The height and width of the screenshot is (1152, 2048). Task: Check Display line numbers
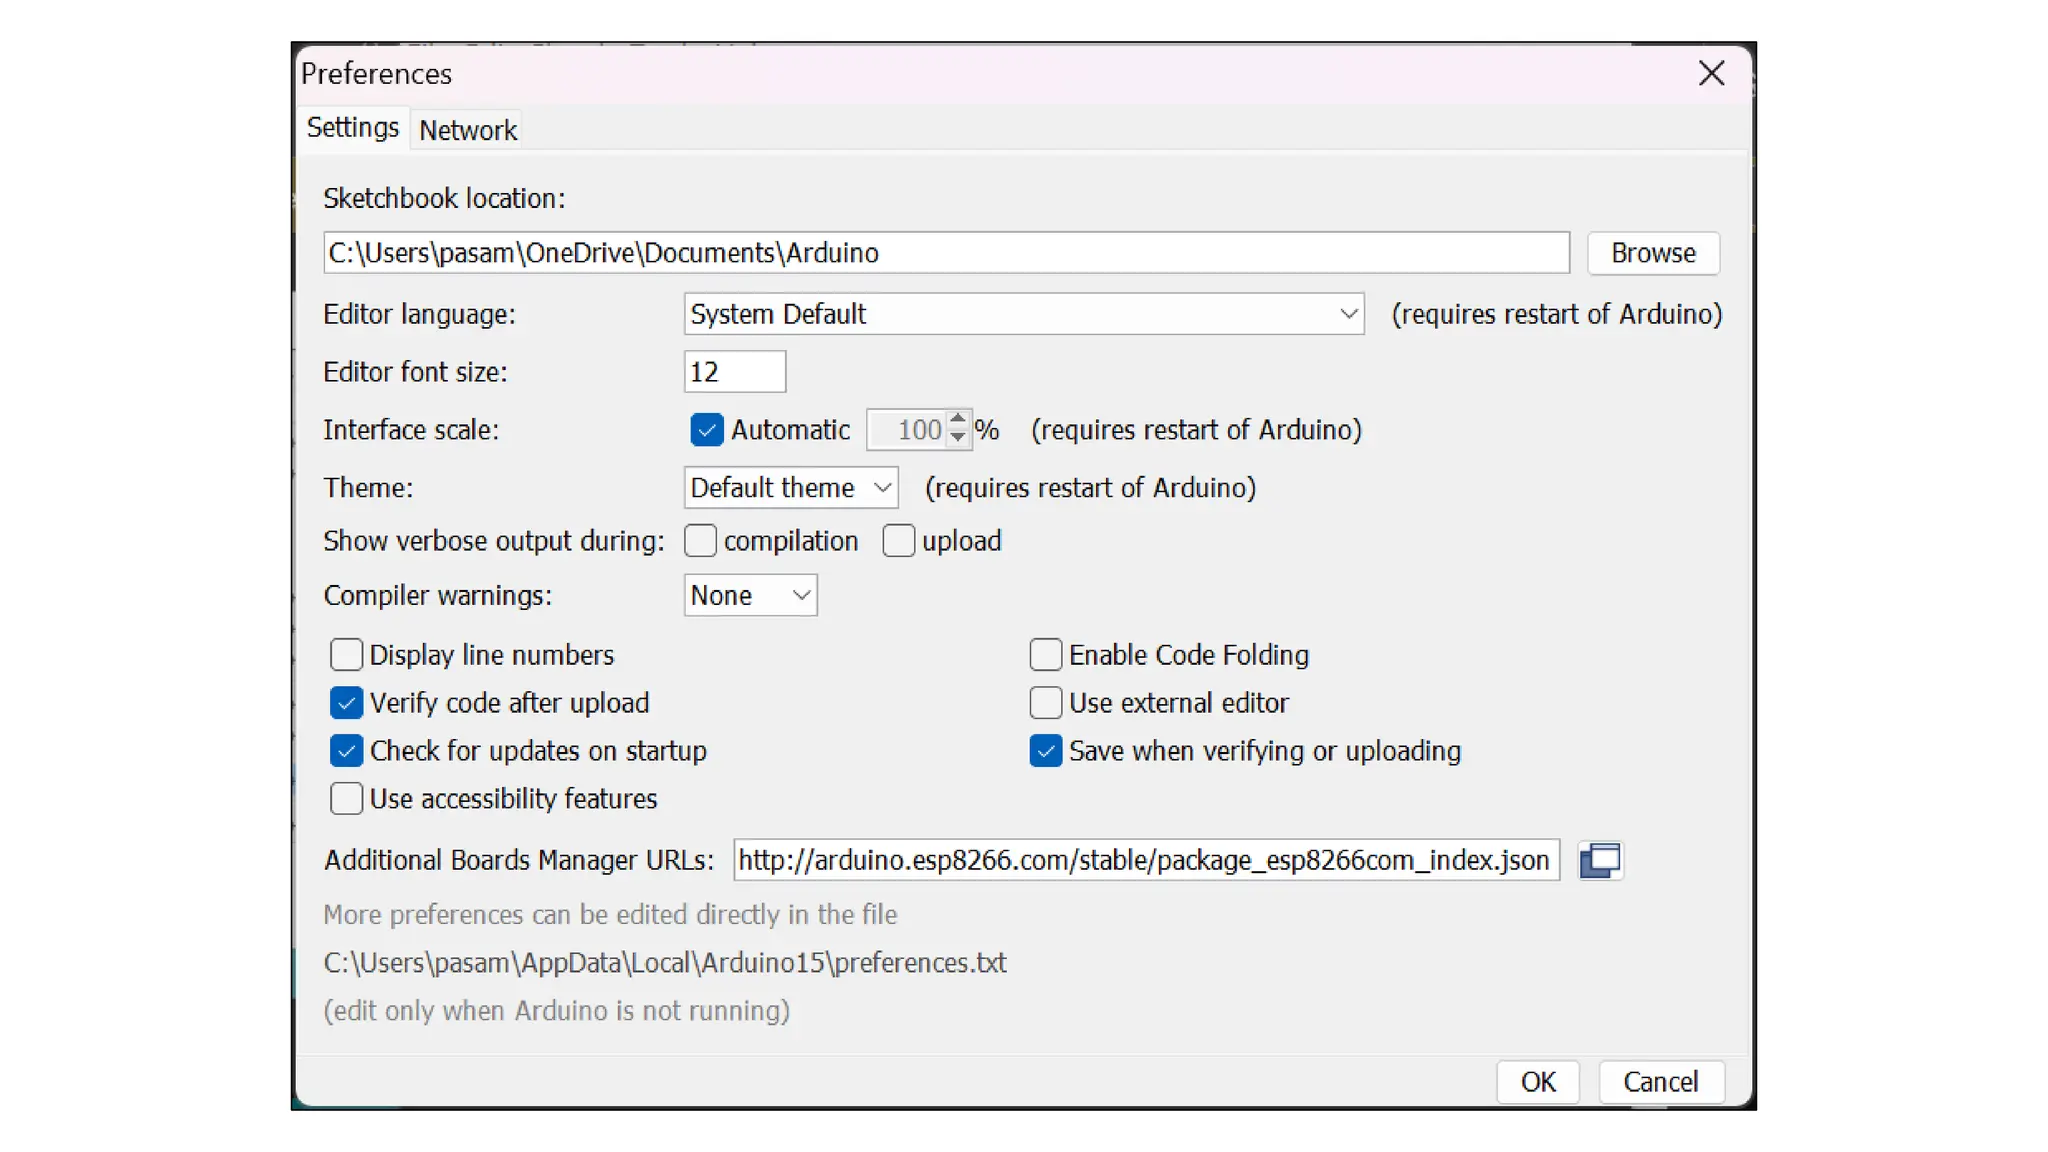(346, 655)
